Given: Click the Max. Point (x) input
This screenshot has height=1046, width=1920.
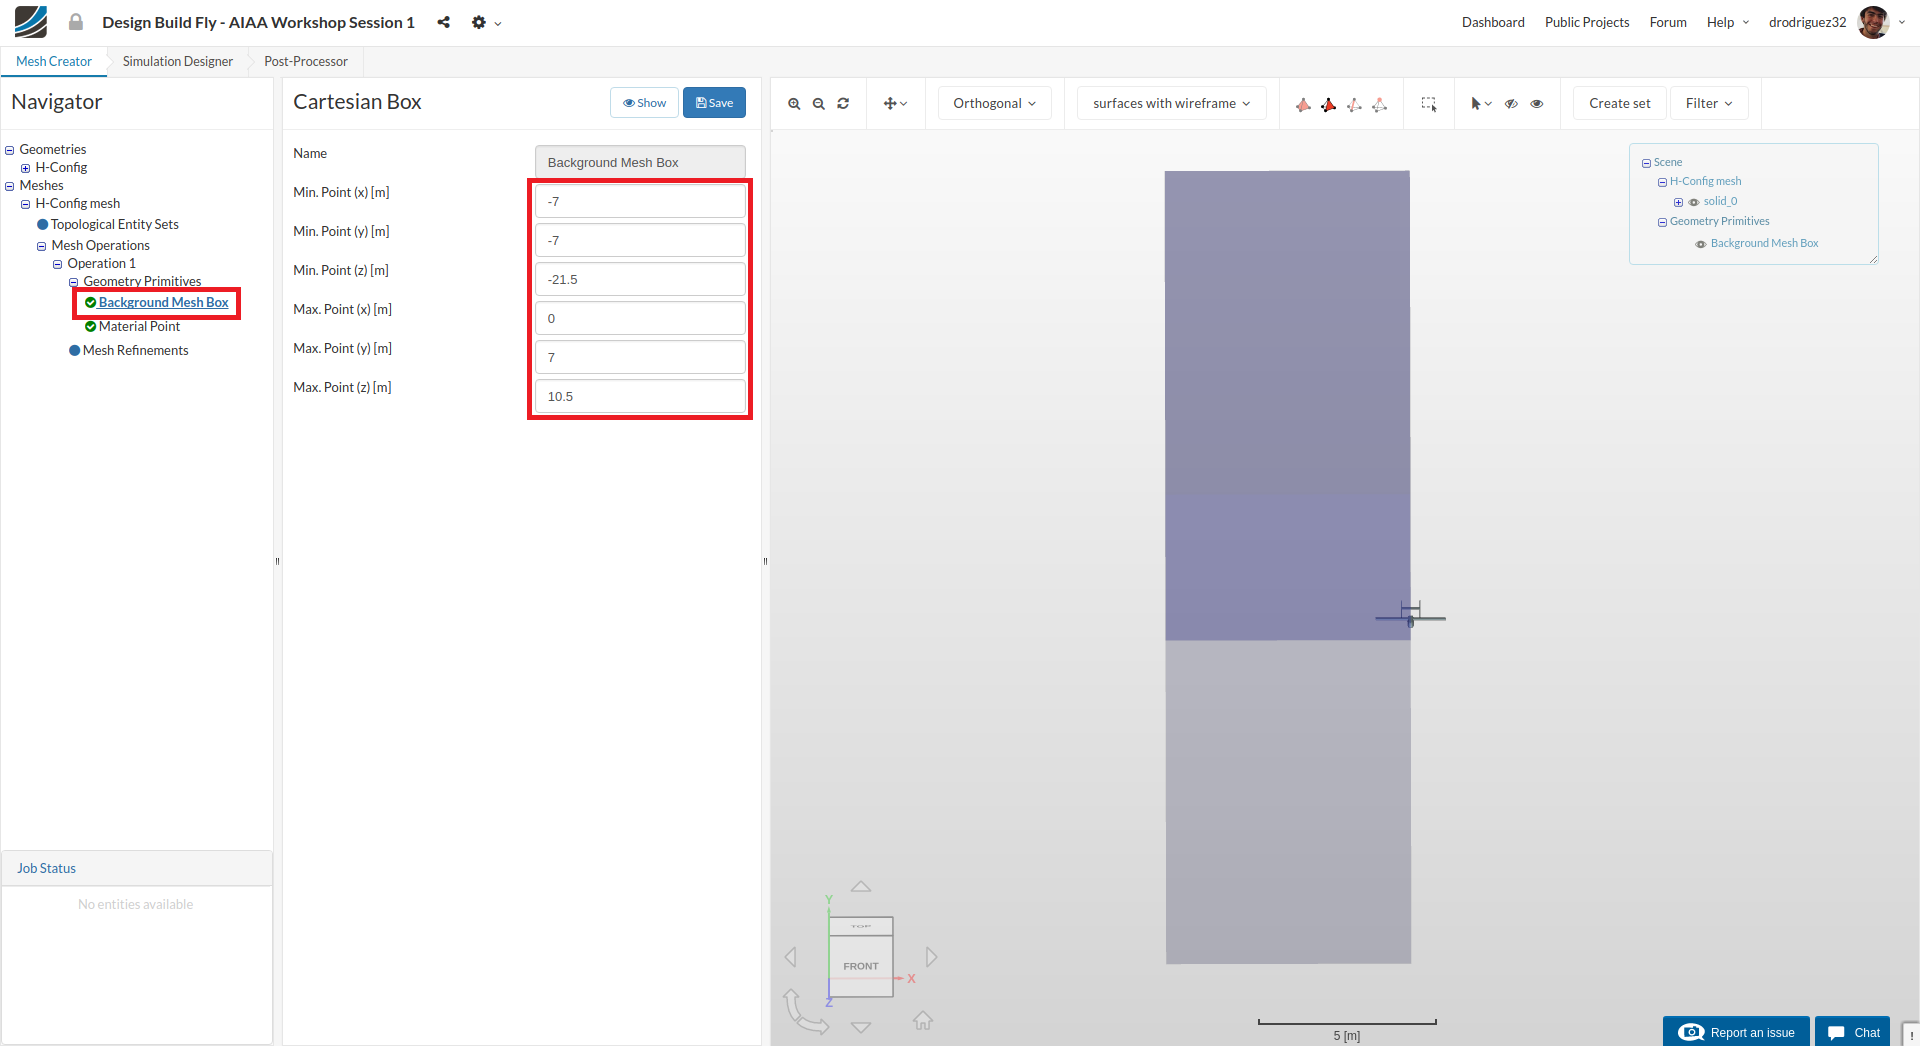Looking at the screenshot, I should tap(640, 318).
